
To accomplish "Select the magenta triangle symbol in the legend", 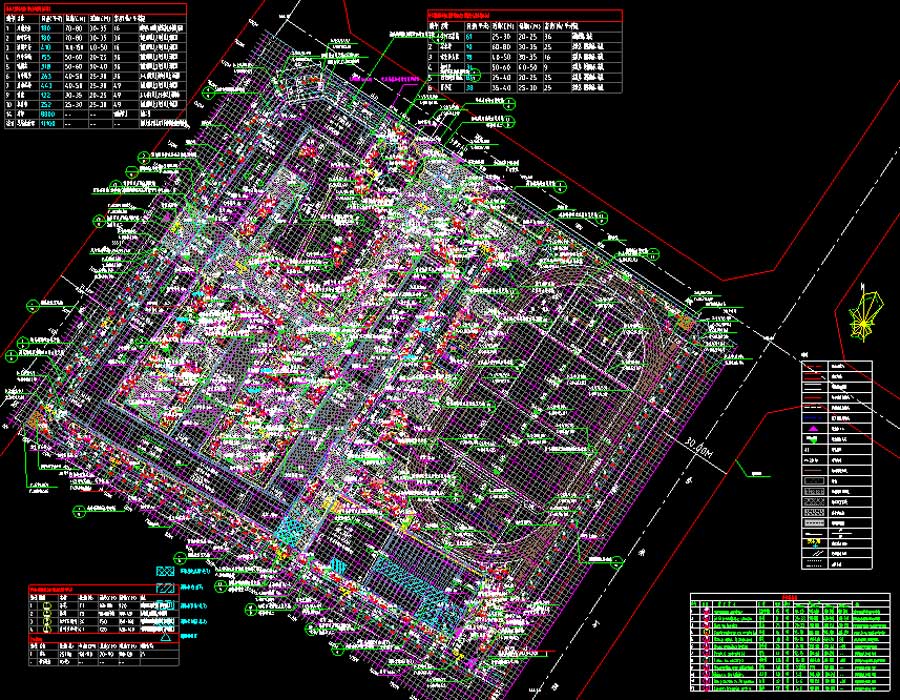I will pos(813,429).
